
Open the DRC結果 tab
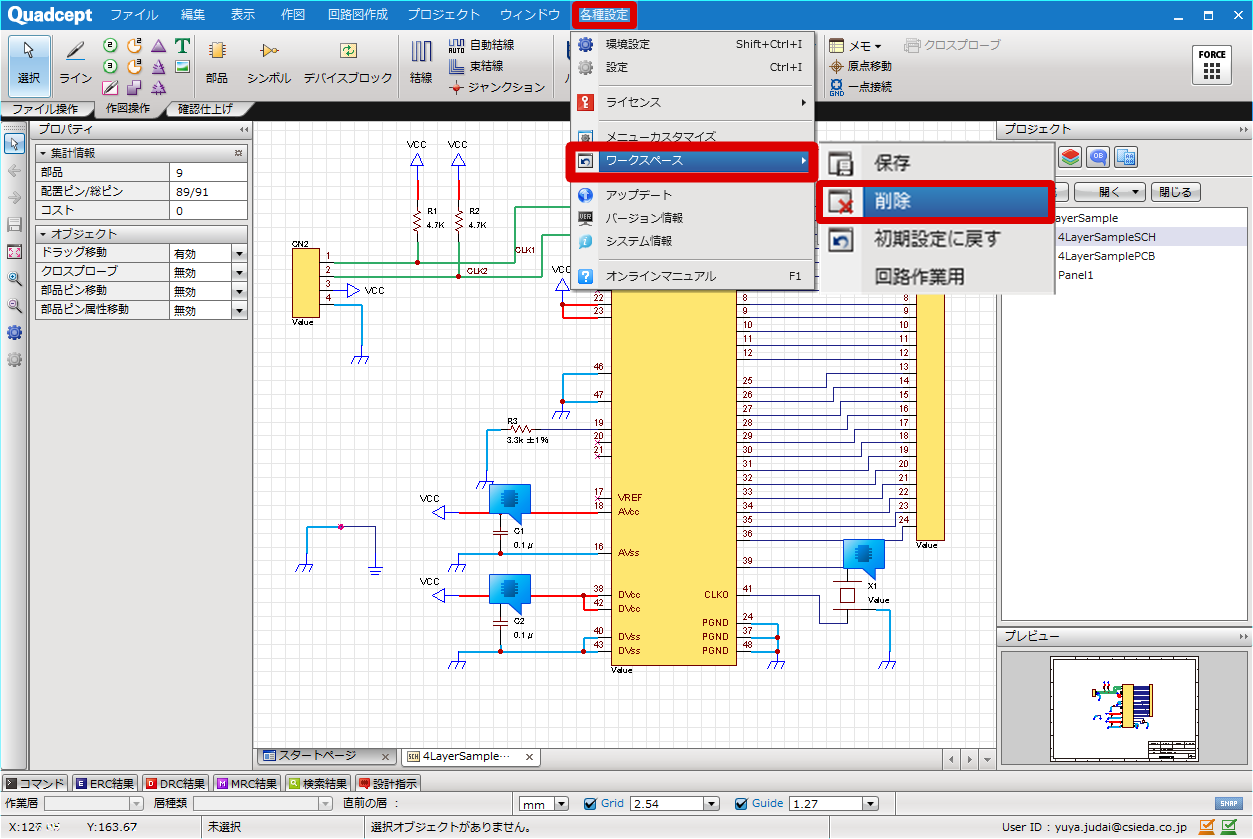(x=176, y=784)
